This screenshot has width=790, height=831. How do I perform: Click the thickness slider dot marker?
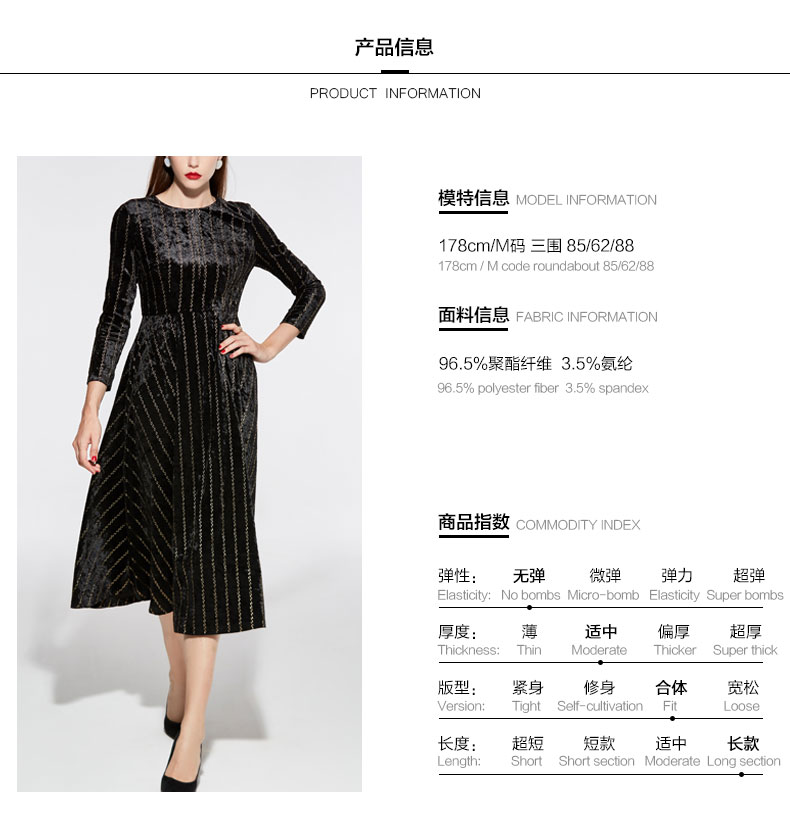[x=600, y=662]
